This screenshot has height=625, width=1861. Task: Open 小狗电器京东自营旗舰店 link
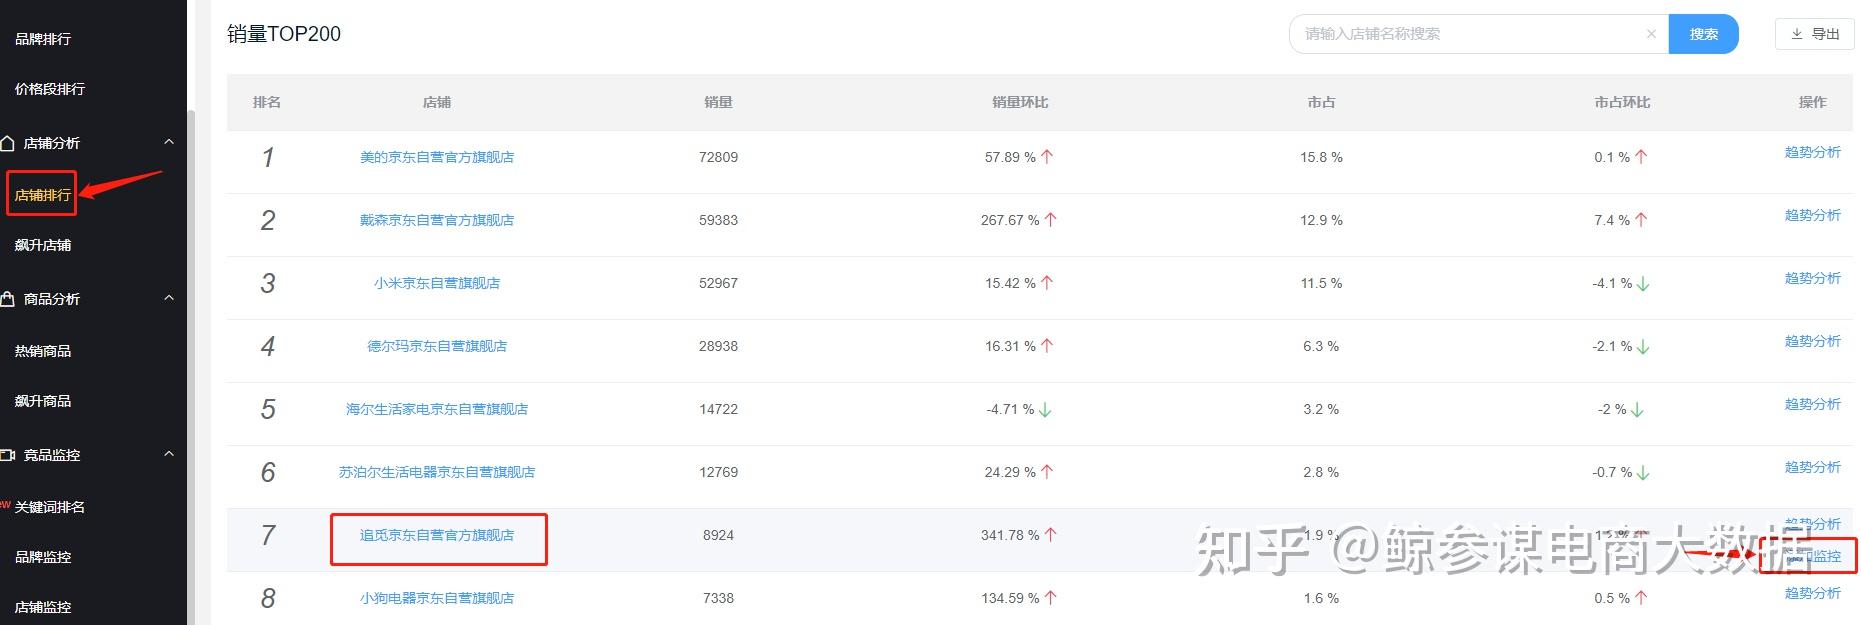tap(437, 598)
